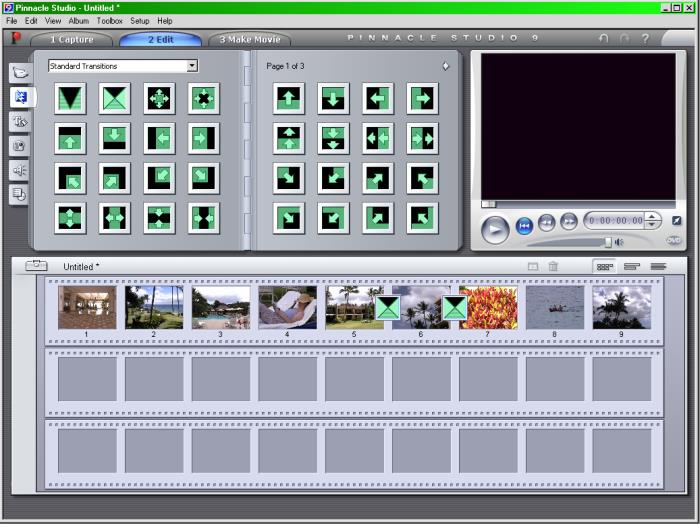The image size is (700, 524).
Task: Select the transition between clips 6 and 7
Action: click(x=454, y=308)
